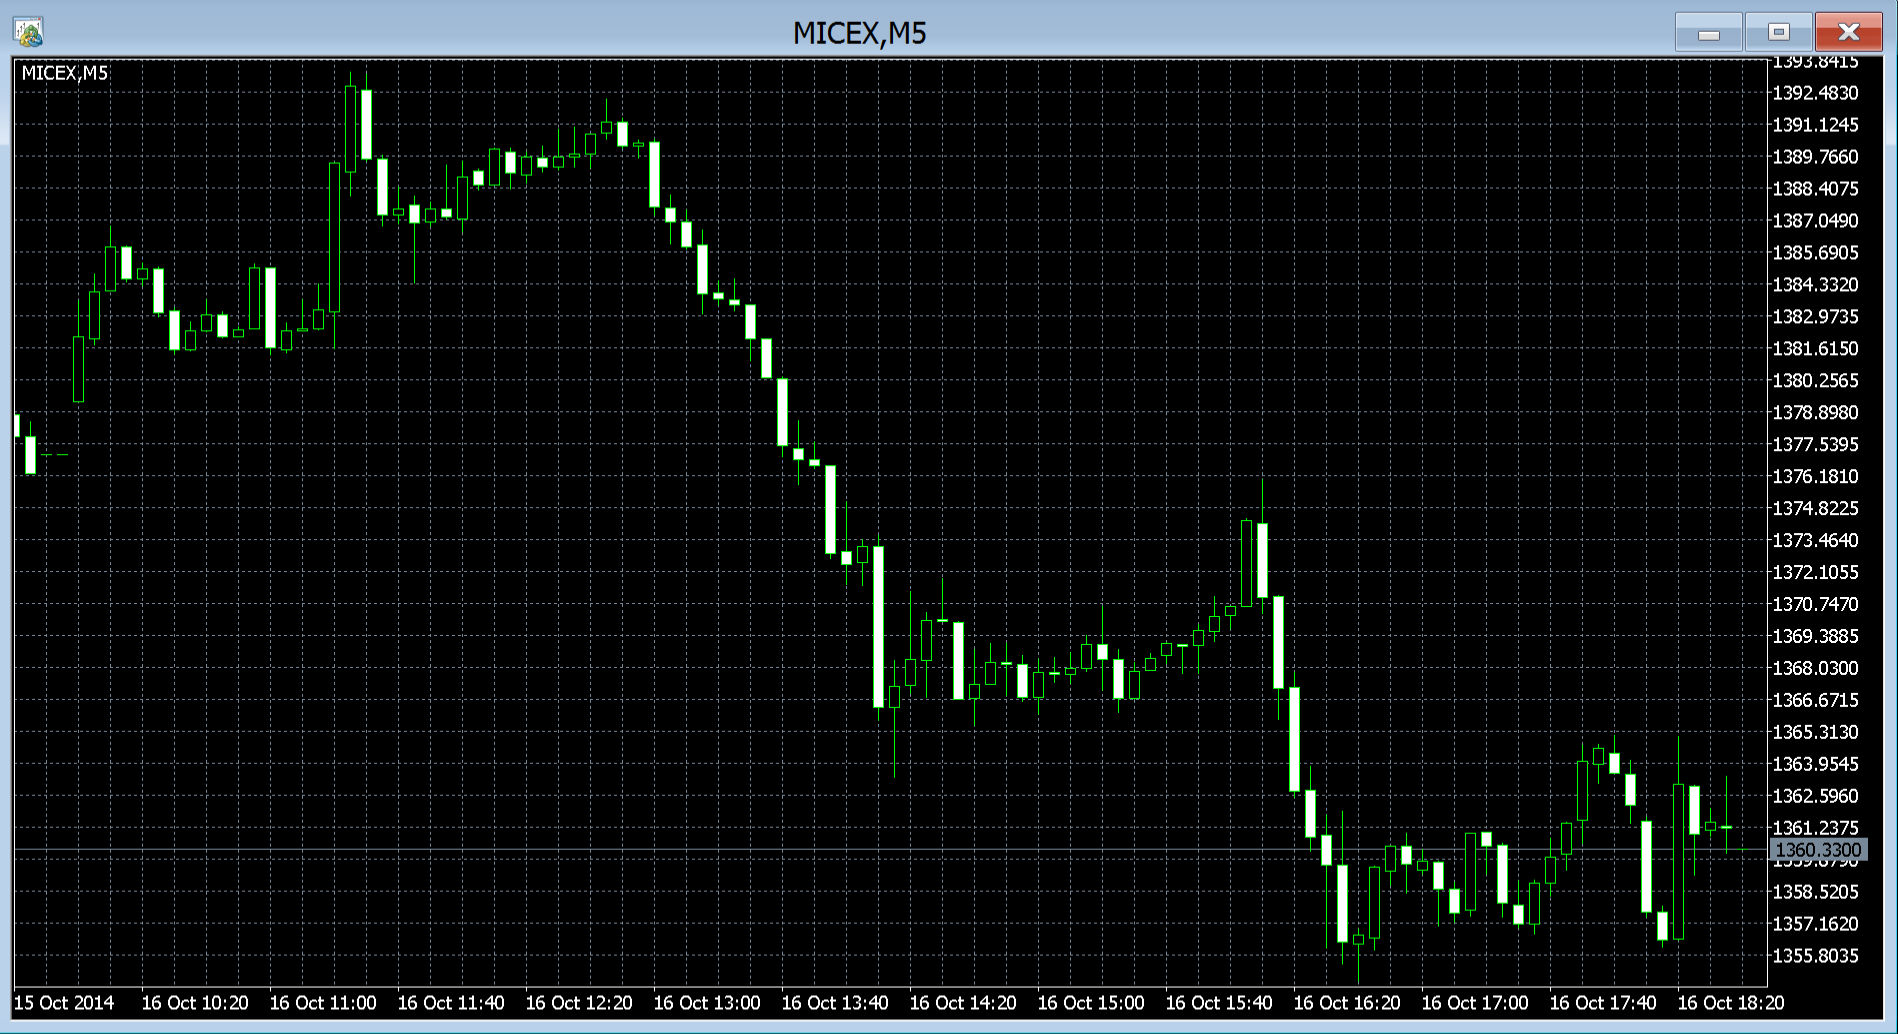
Task: Click the 16 Oct 17:40 time label
Action: coord(1603,1003)
